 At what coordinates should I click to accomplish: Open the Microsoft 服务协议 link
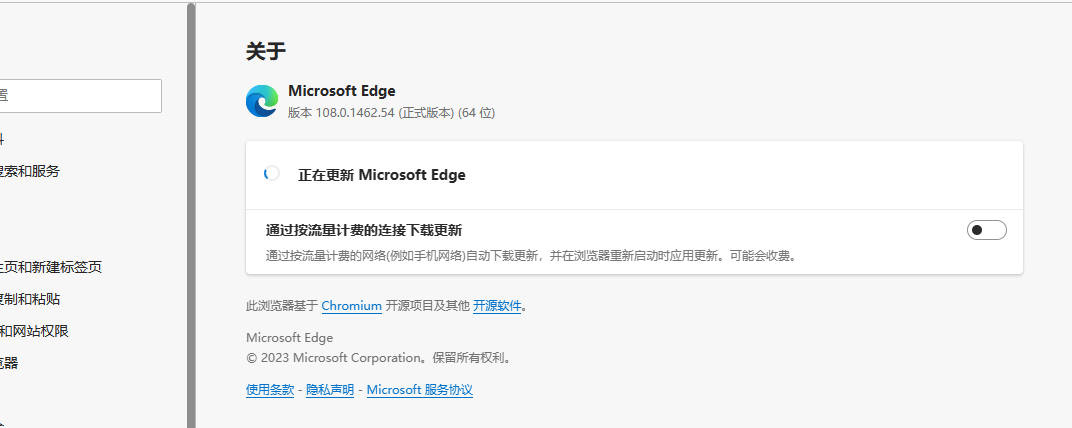(420, 390)
